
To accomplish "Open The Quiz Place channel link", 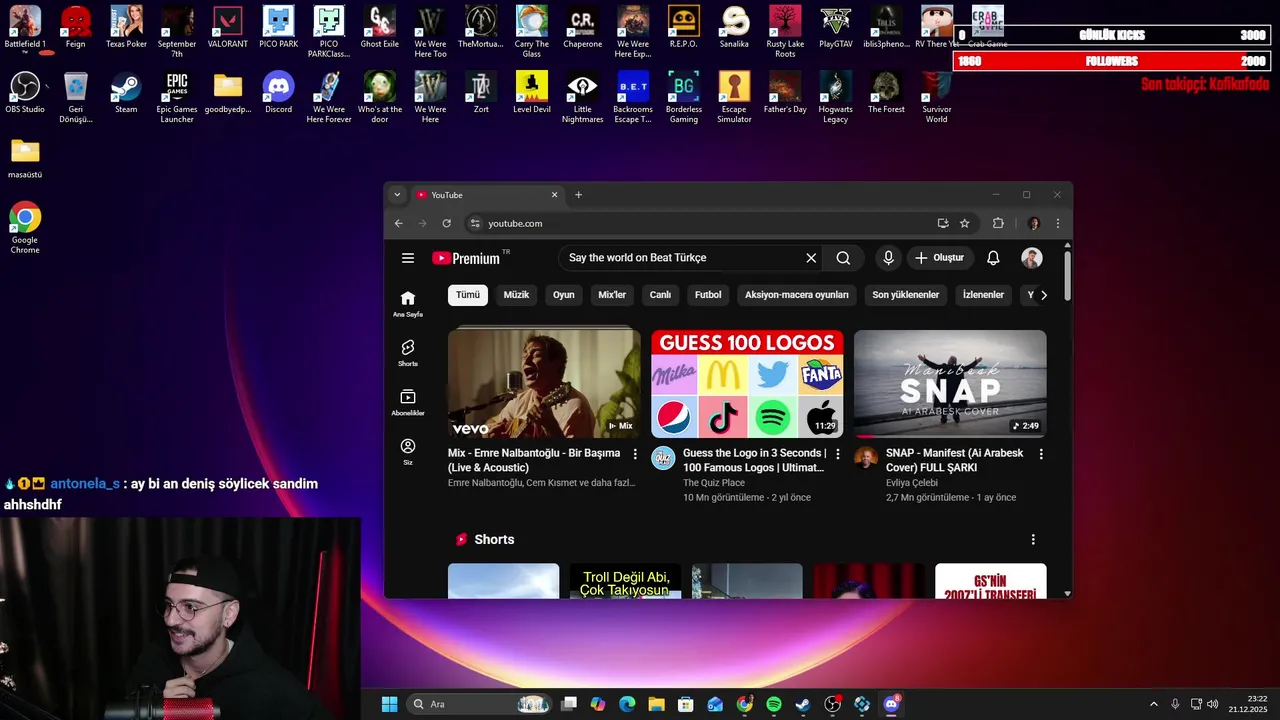I will tap(714, 483).
